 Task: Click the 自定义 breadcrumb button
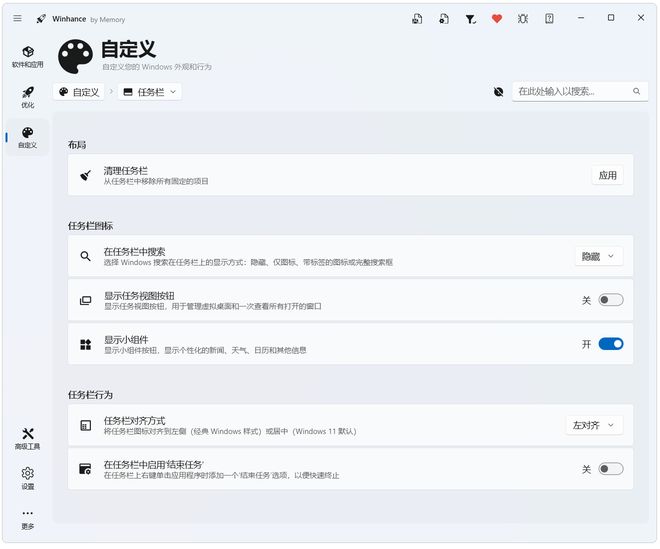[x=79, y=92]
